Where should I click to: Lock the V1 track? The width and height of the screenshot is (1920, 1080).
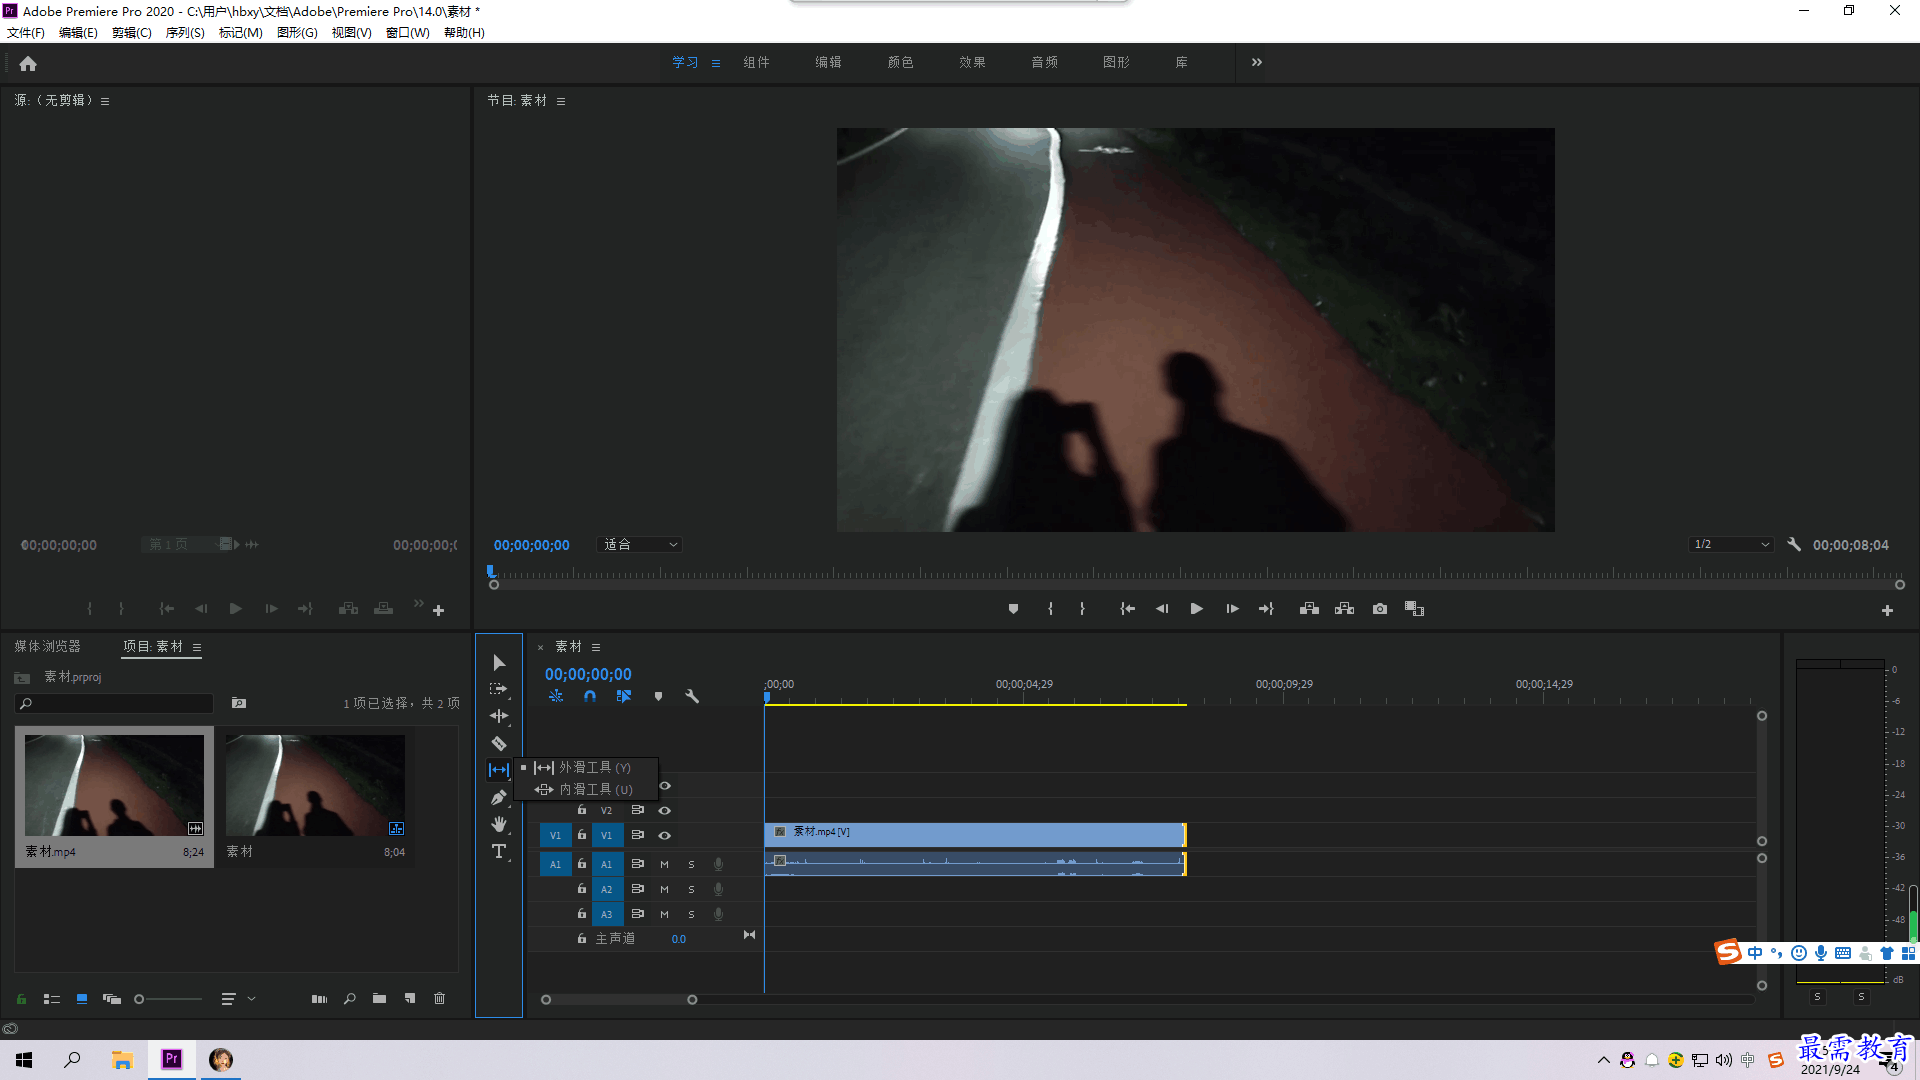(x=581, y=834)
